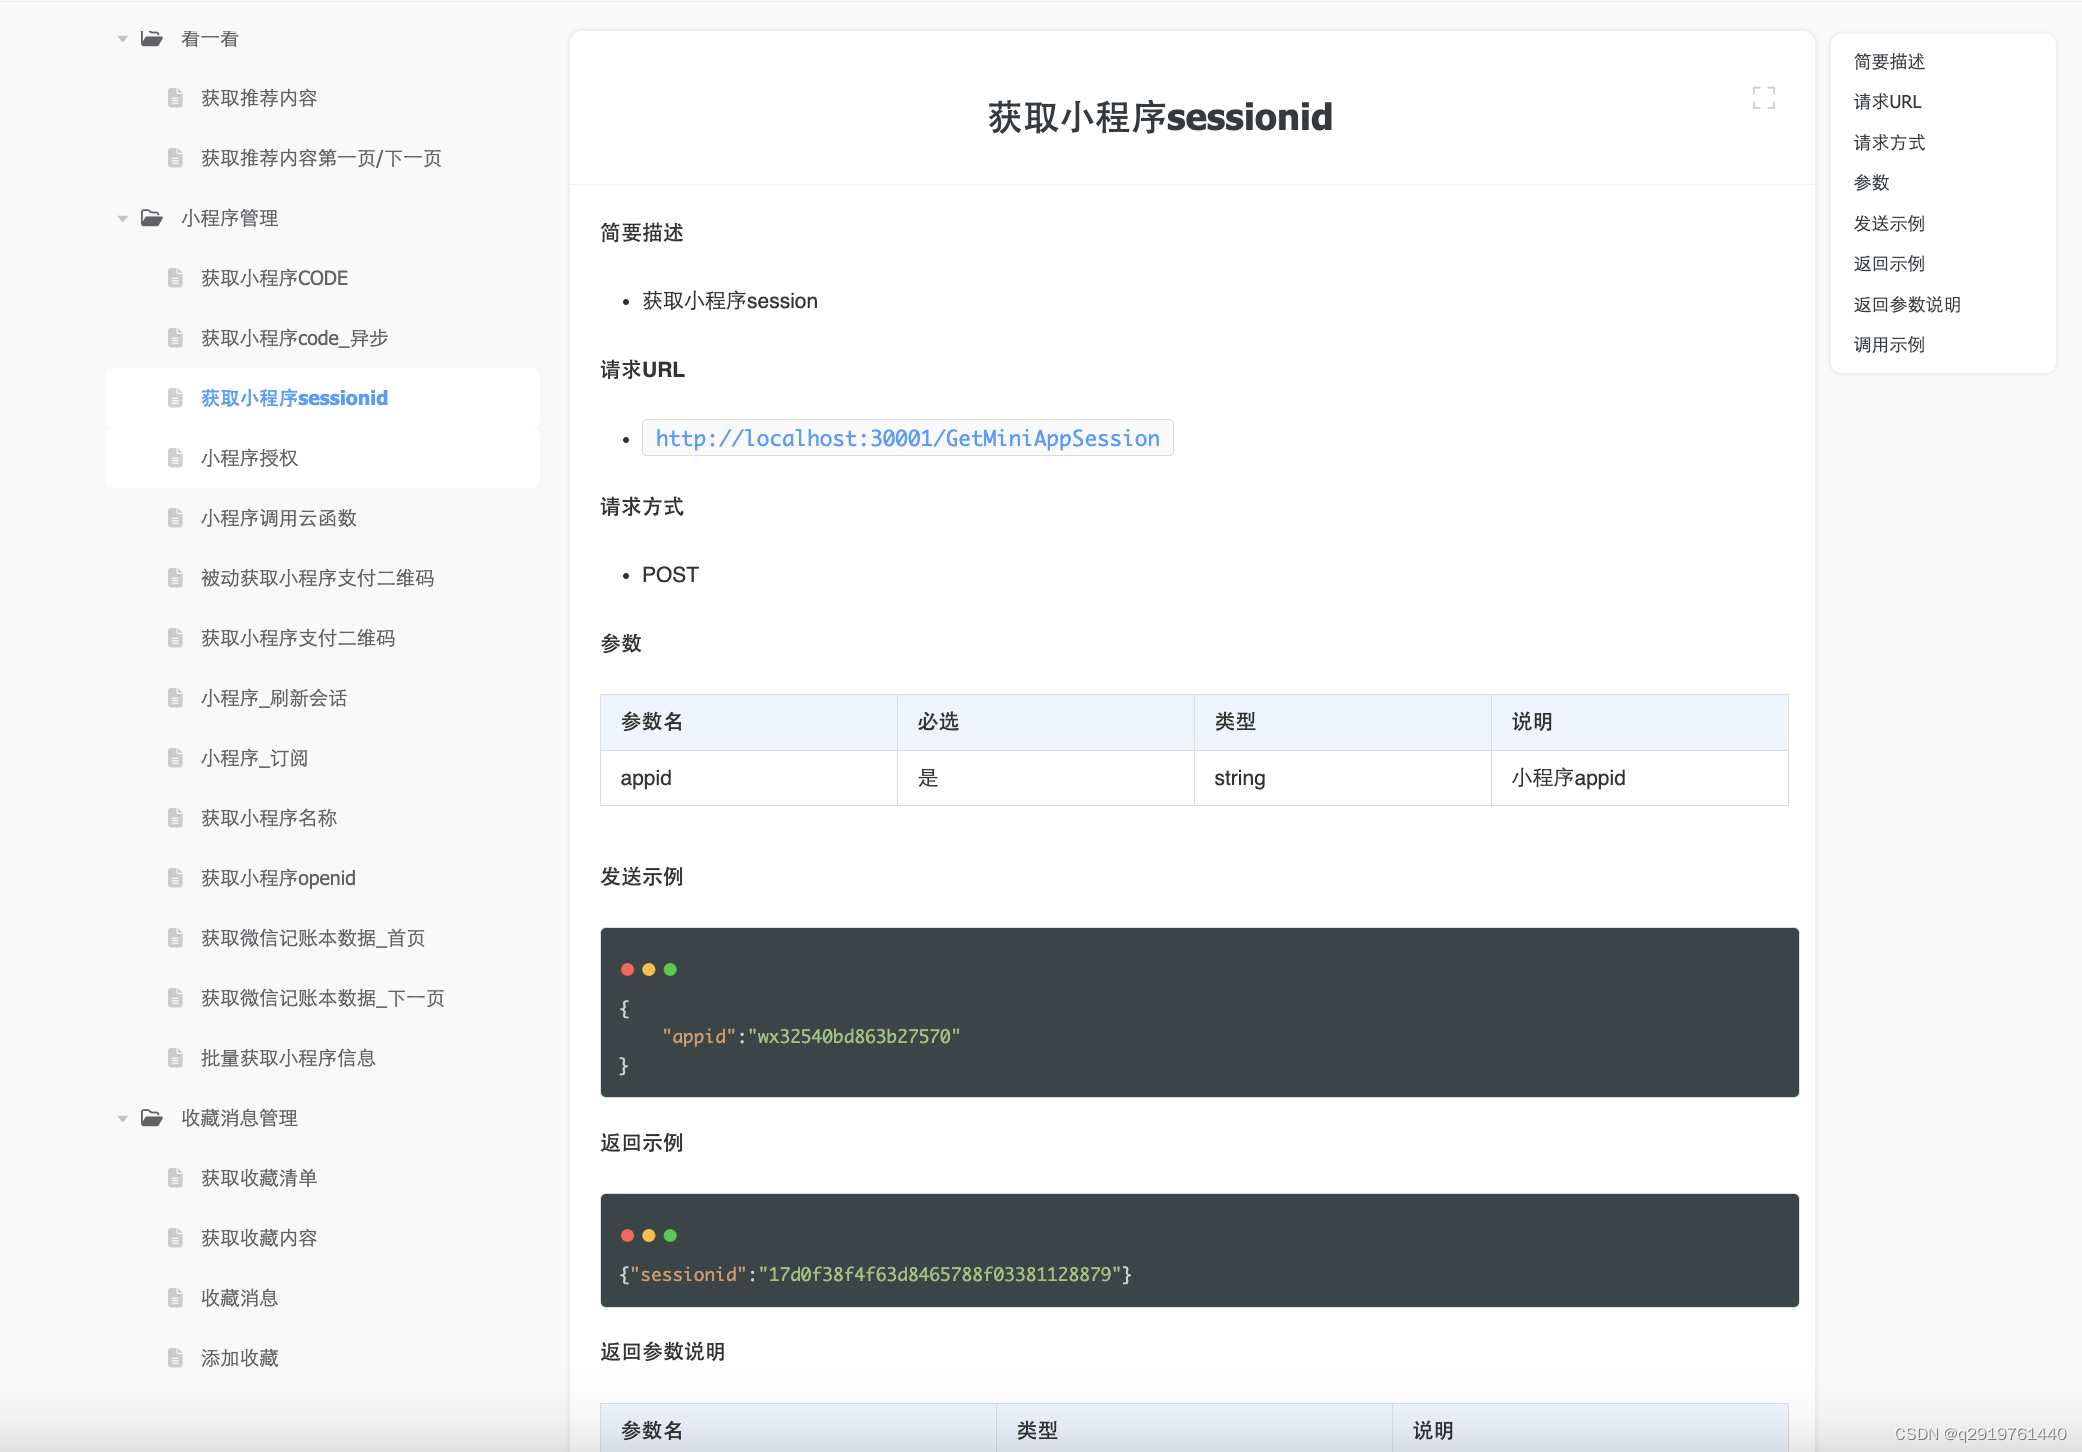Open the 被动获取小程序支付二维码 page
This screenshot has height=1452, width=2082.
pyautogui.click(x=318, y=578)
